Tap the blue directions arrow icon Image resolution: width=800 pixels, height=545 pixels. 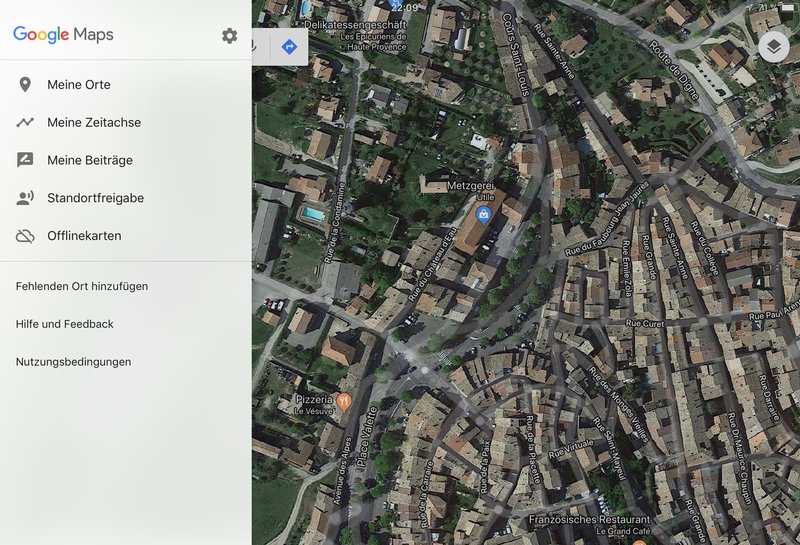289,46
